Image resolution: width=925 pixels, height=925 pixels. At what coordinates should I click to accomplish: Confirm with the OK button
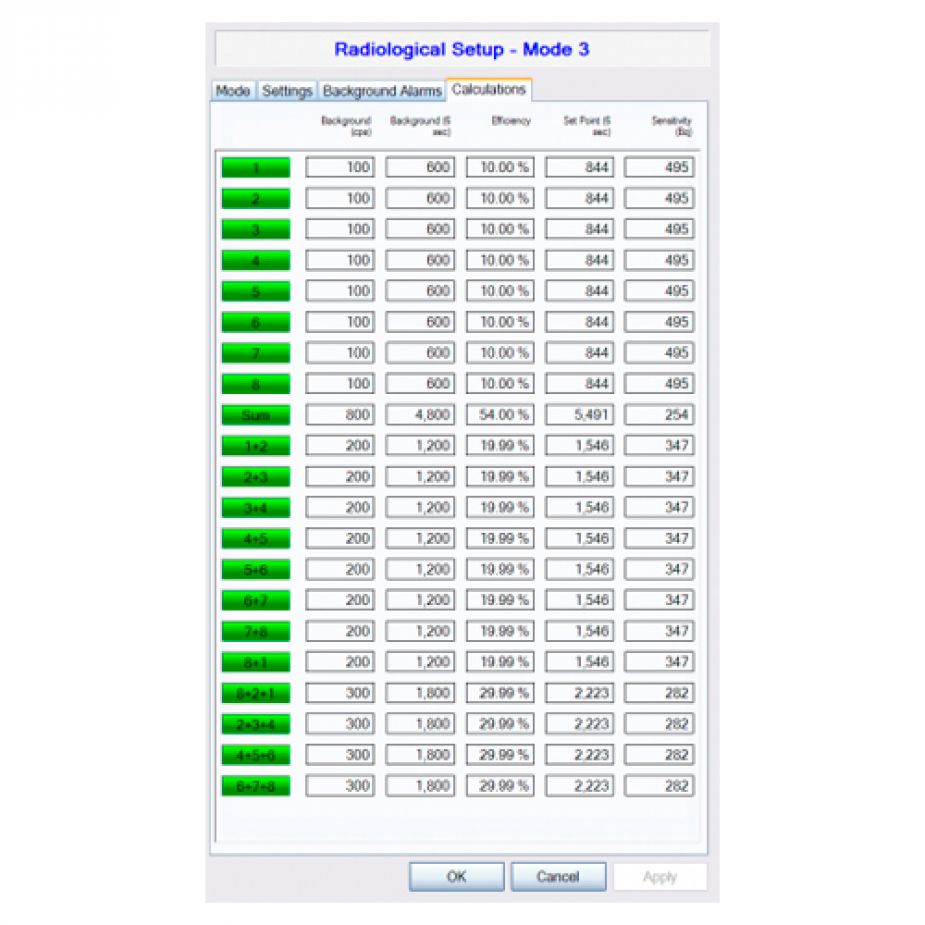pos(457,877)
